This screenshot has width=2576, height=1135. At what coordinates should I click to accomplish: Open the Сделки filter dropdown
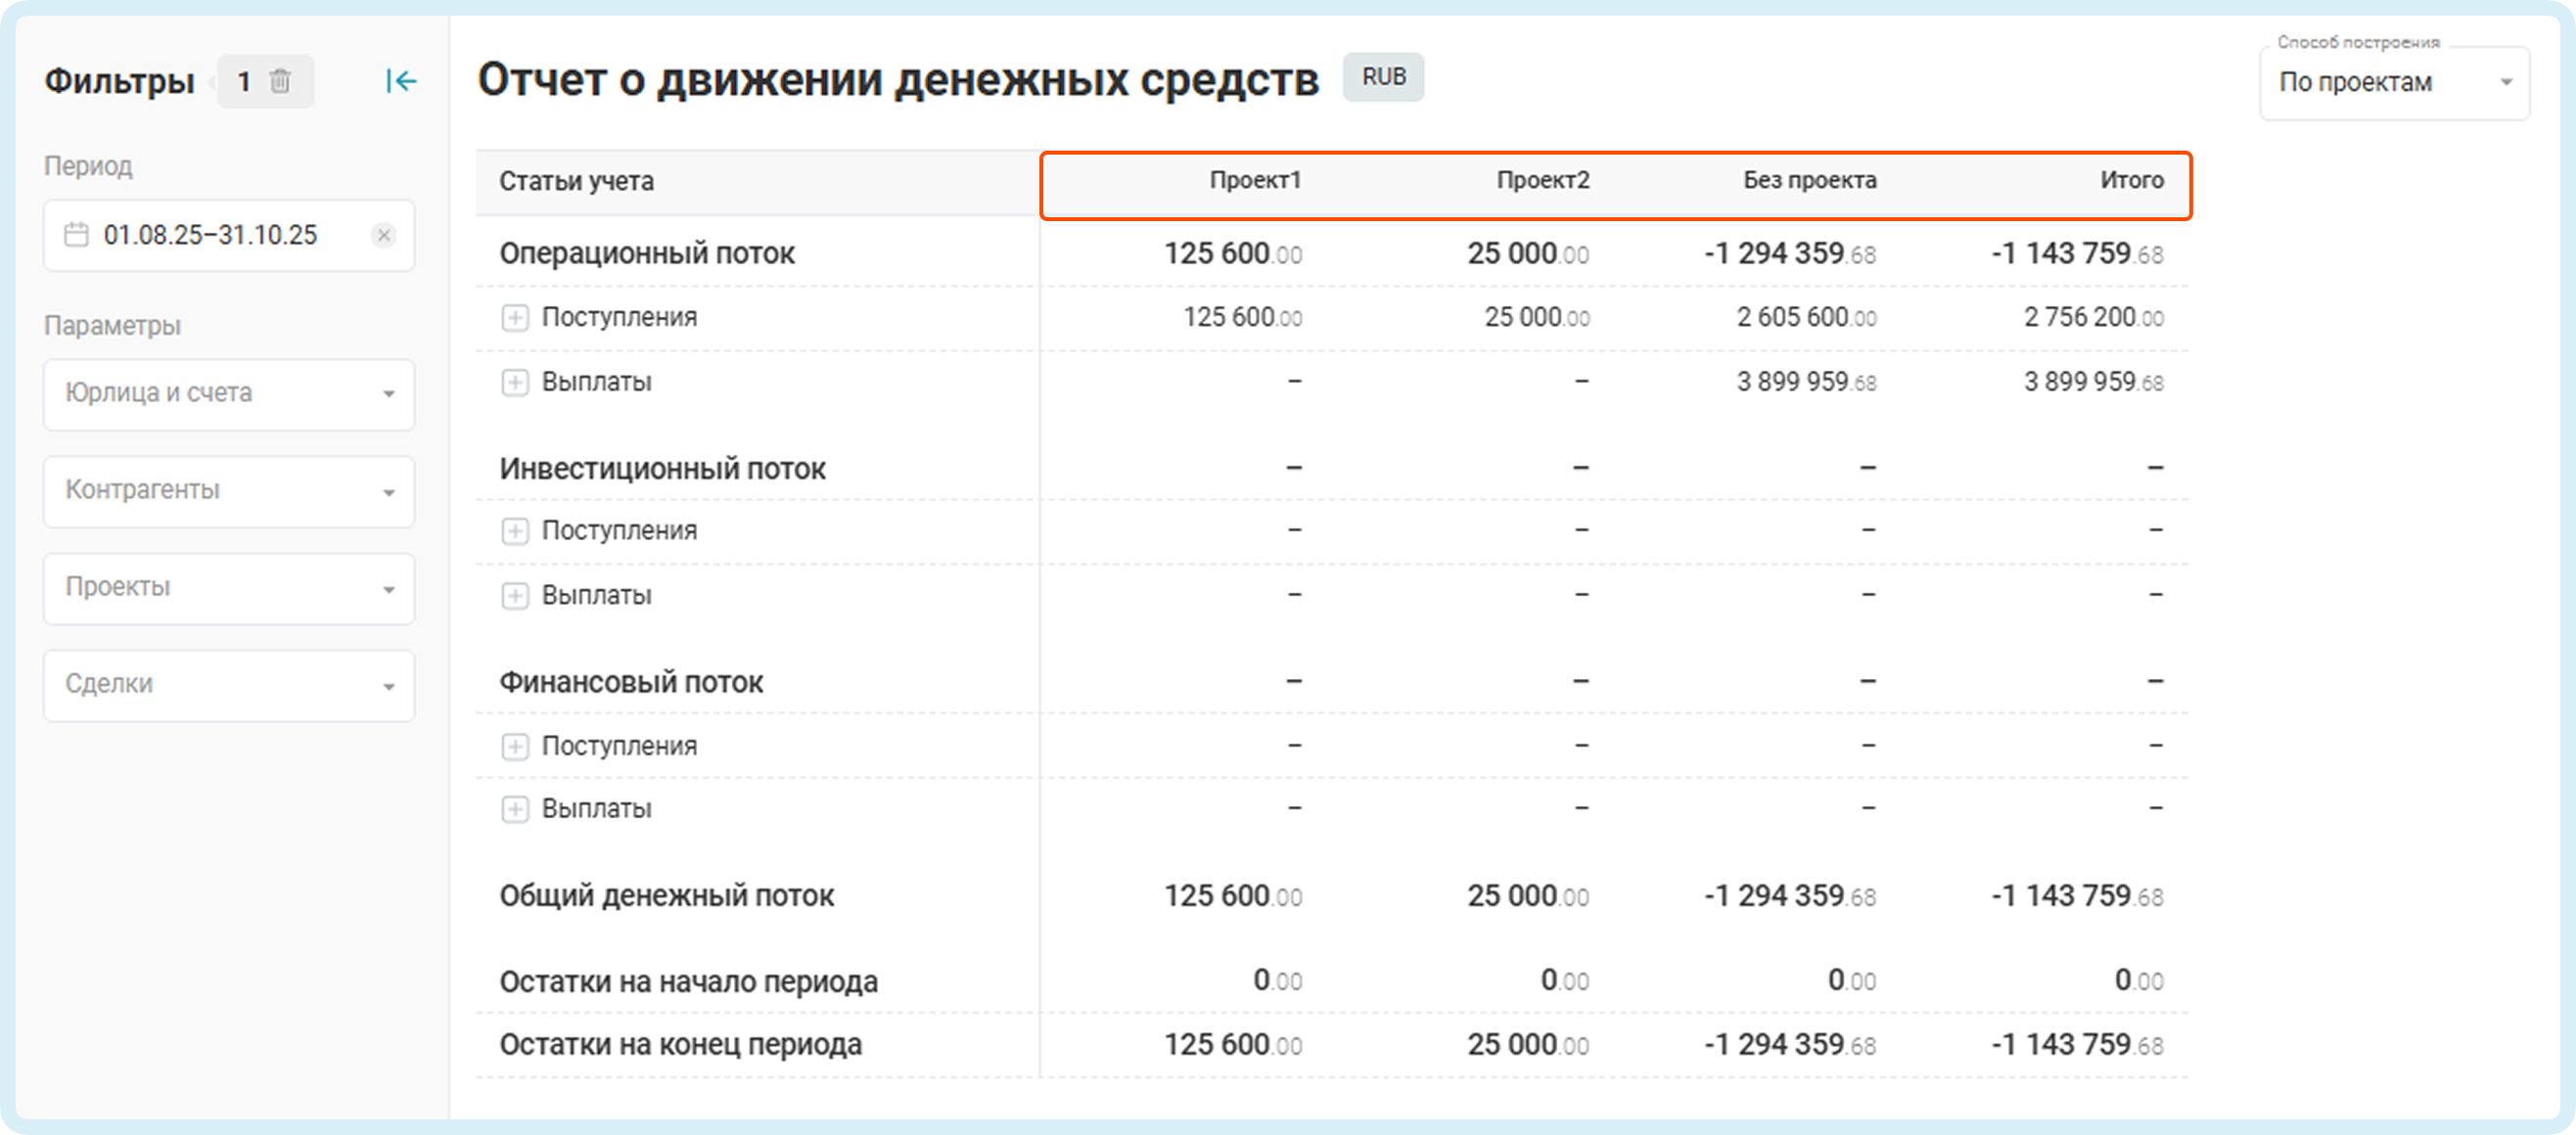[x=229, y=685]
